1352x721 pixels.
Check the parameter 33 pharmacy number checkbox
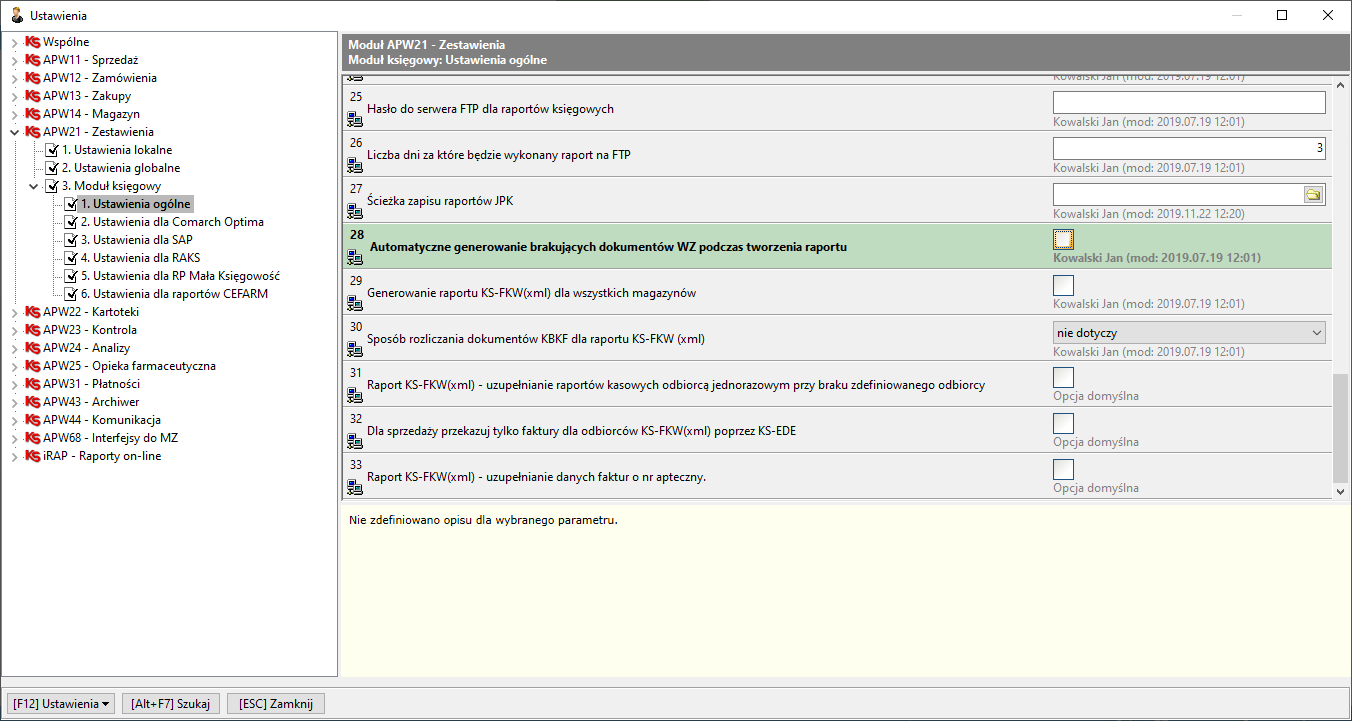(x=1063, y=469)
